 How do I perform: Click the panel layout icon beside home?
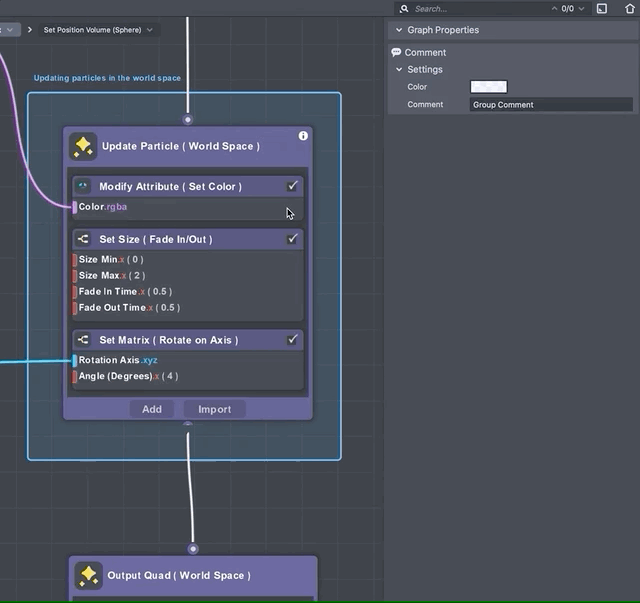tap(602, 9)
